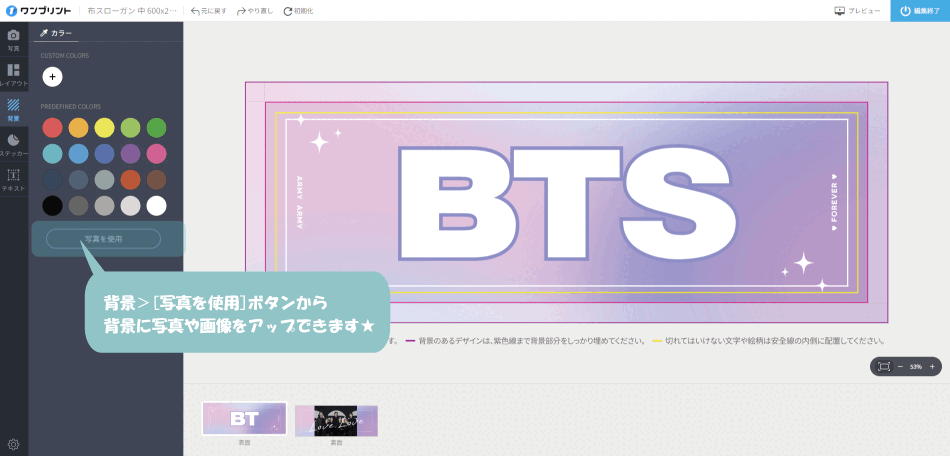Pick the red predefined color swatch
The width and height of the screenshot is (950, 456).
tap(52, 128)
